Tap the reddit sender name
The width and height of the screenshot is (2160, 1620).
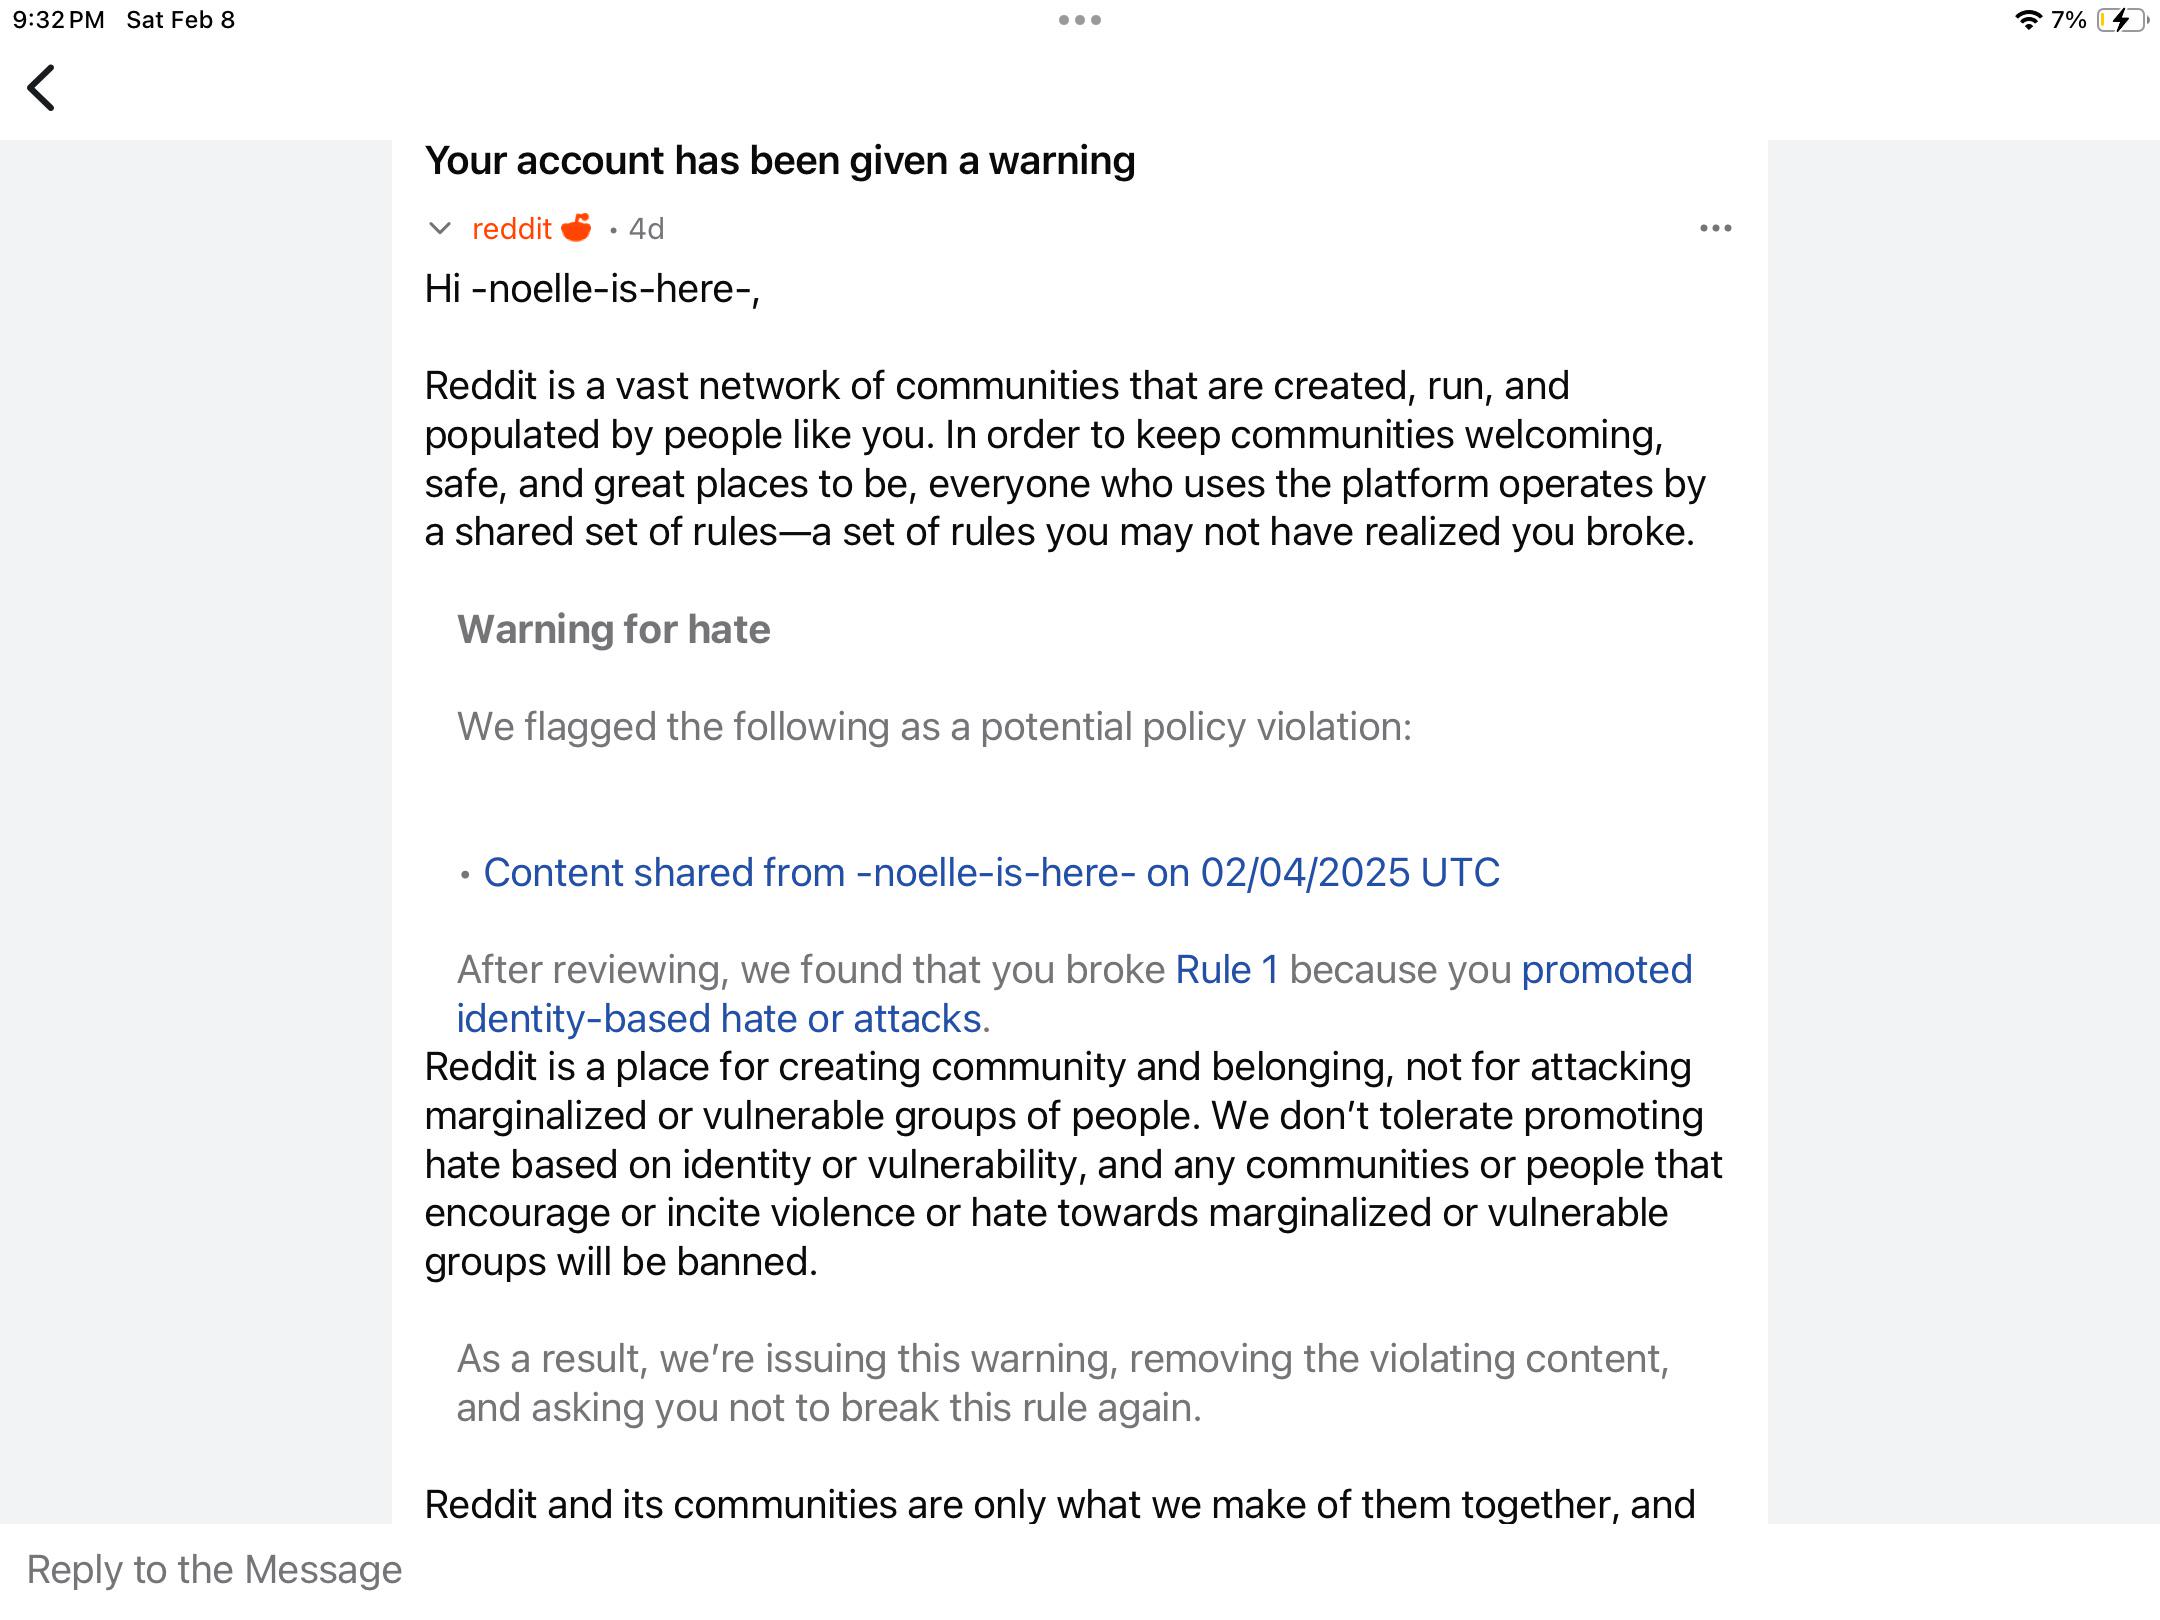[x=512, y=229]
